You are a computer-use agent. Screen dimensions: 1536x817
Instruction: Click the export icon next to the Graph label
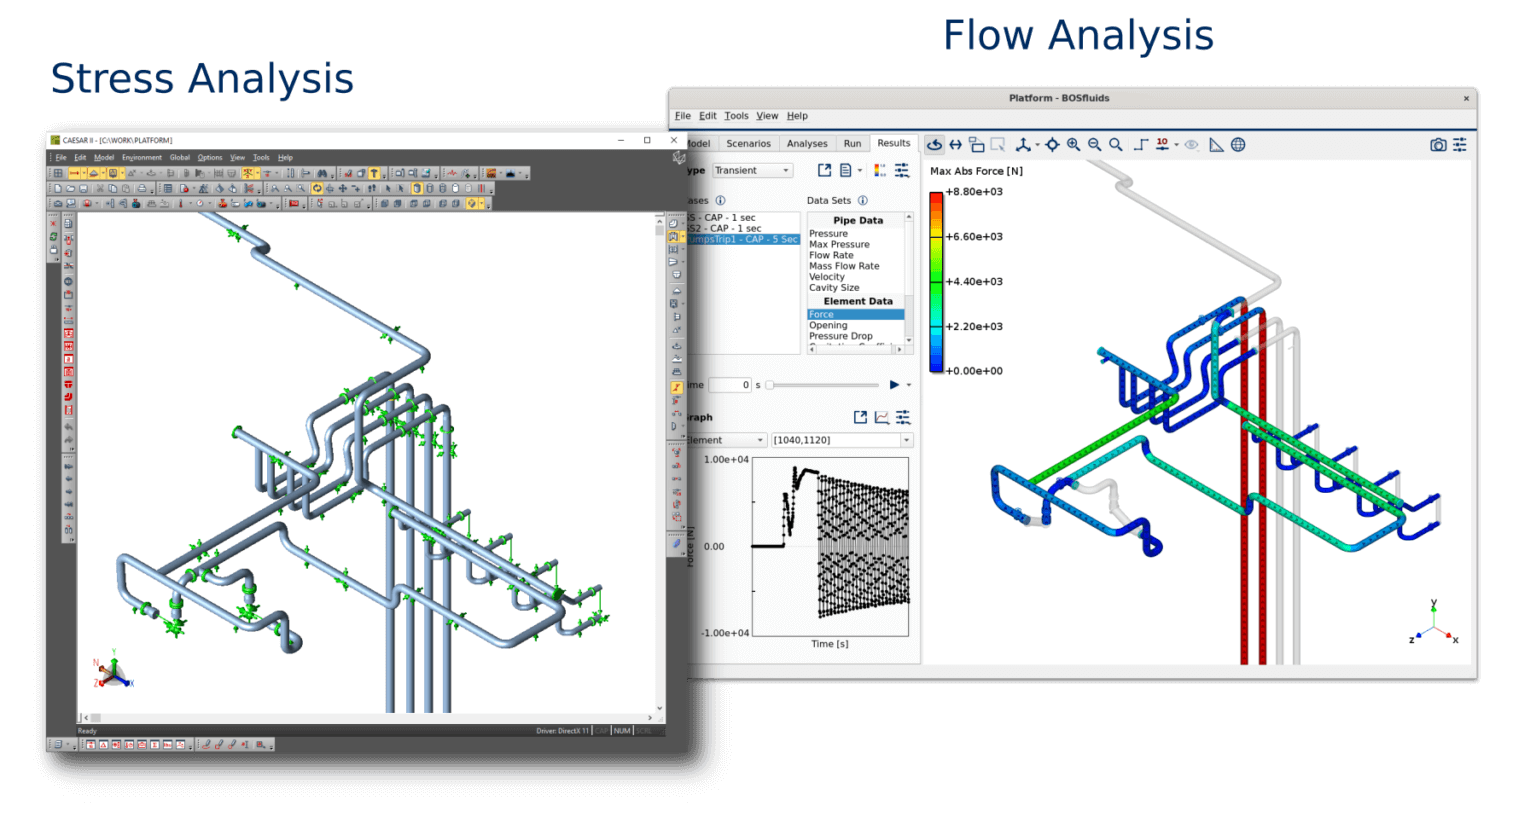click(x=861, y=417)
